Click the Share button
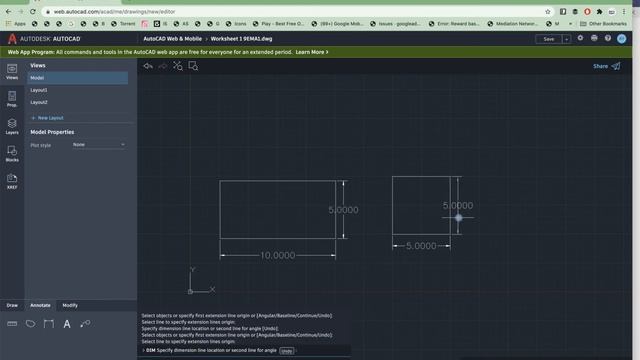Screen dimensions: 640x360 [607, 66]
